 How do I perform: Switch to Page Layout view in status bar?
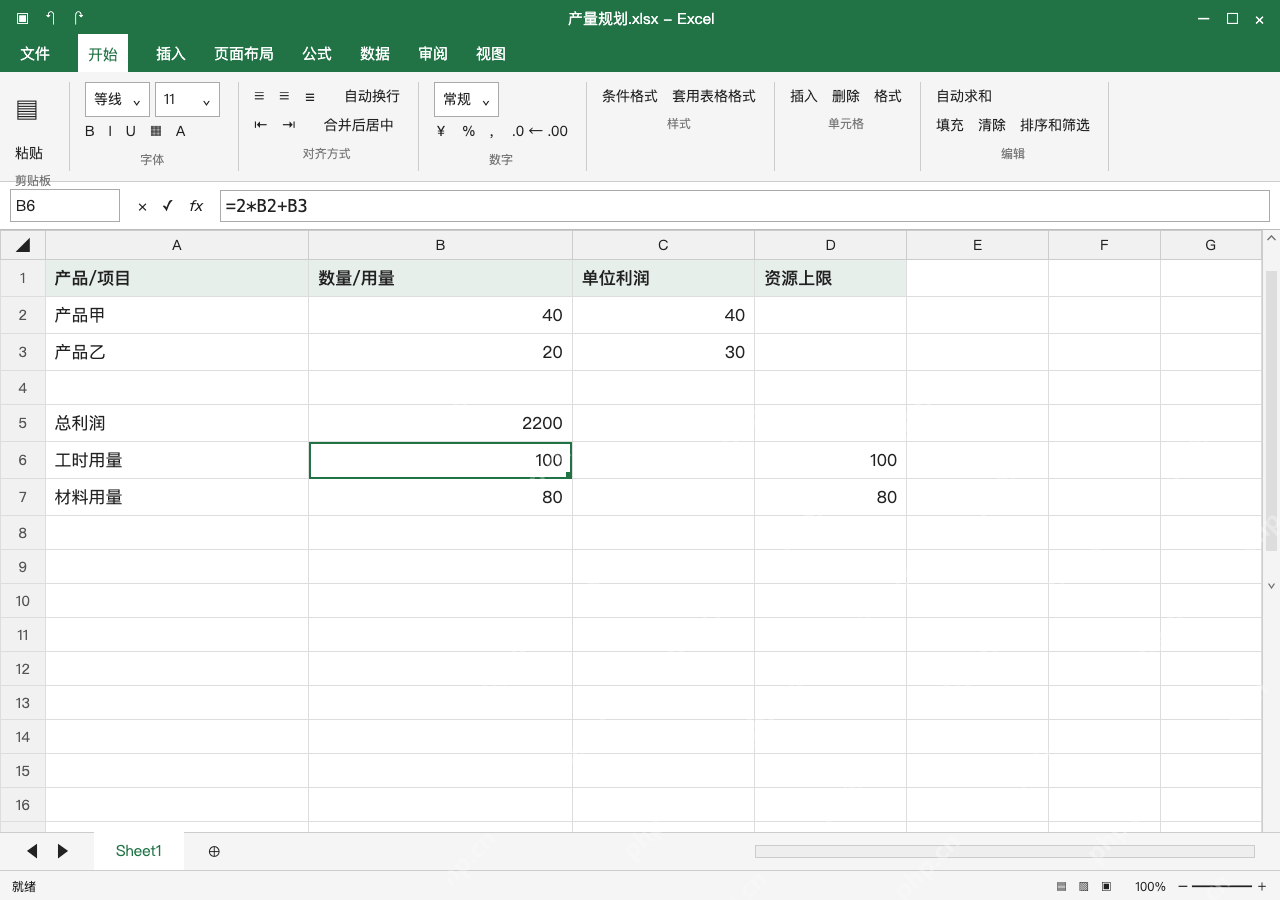[x=1084, y=887]
